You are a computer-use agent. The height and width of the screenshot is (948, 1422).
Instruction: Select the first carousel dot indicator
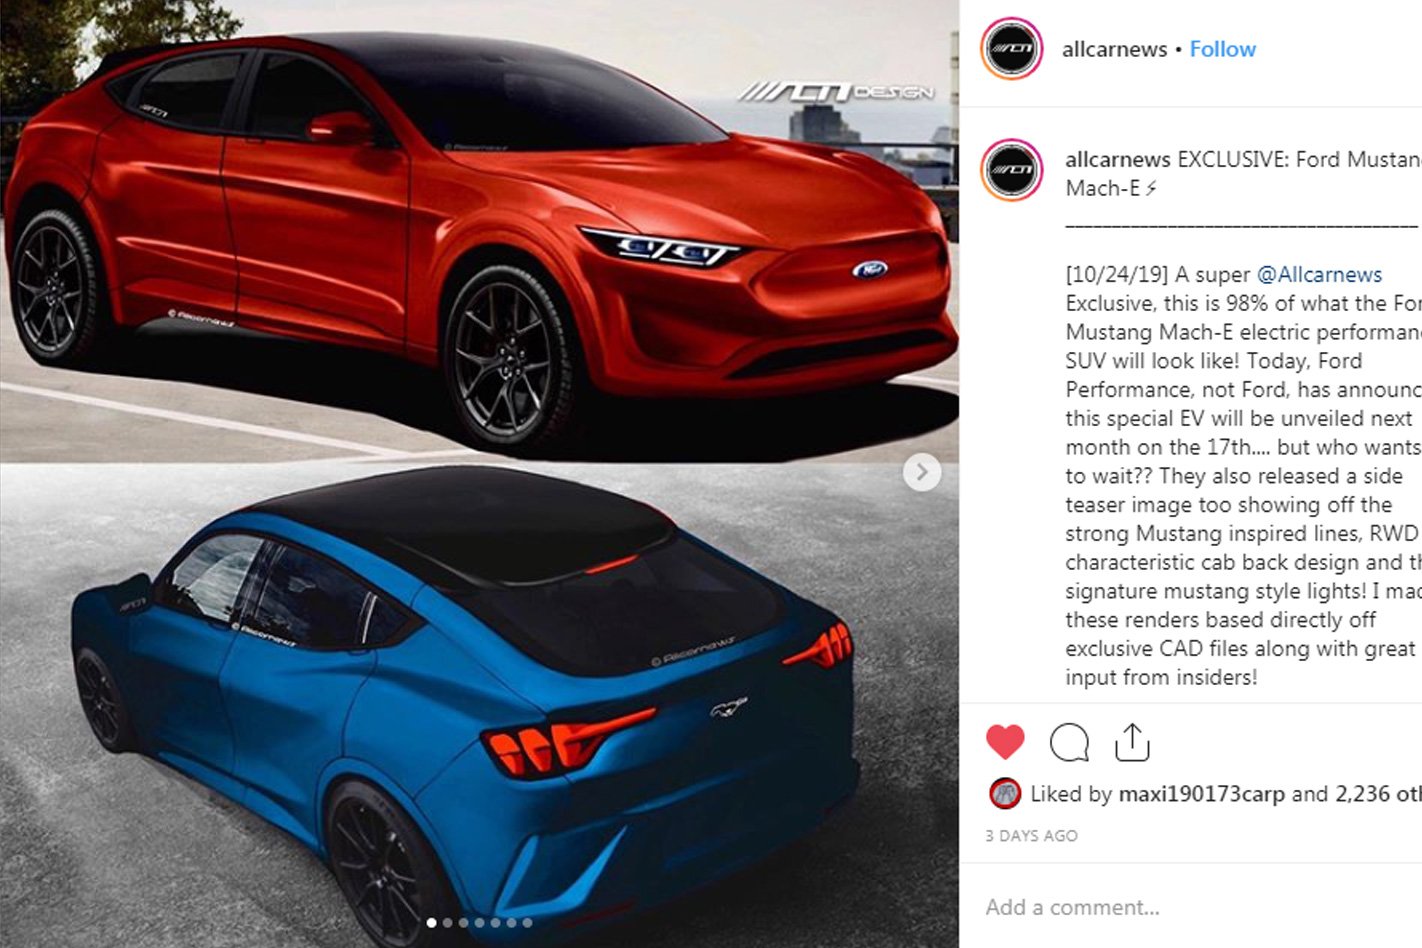(x=431, y=923)
